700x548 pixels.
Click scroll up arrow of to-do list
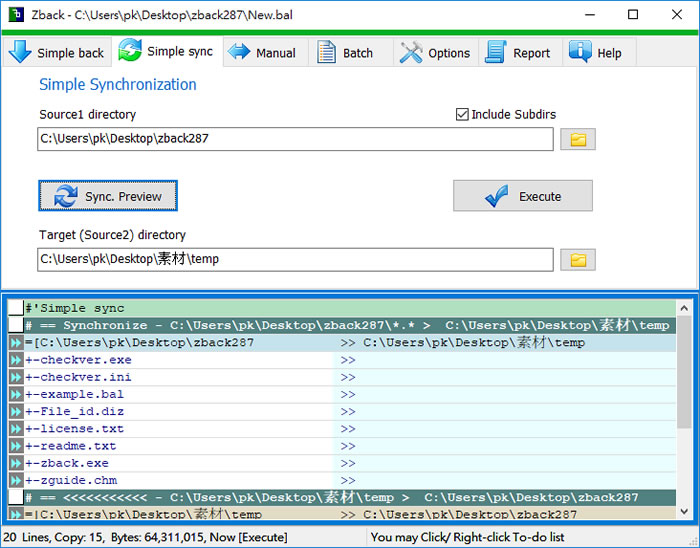point(684,308)
